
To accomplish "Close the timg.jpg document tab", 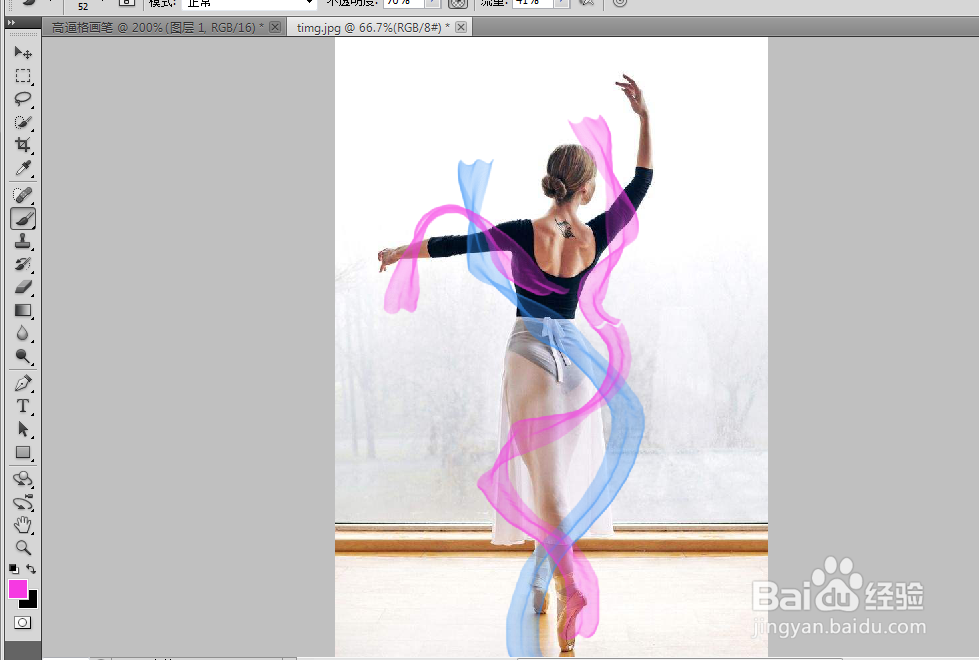I will pos(461,27).
